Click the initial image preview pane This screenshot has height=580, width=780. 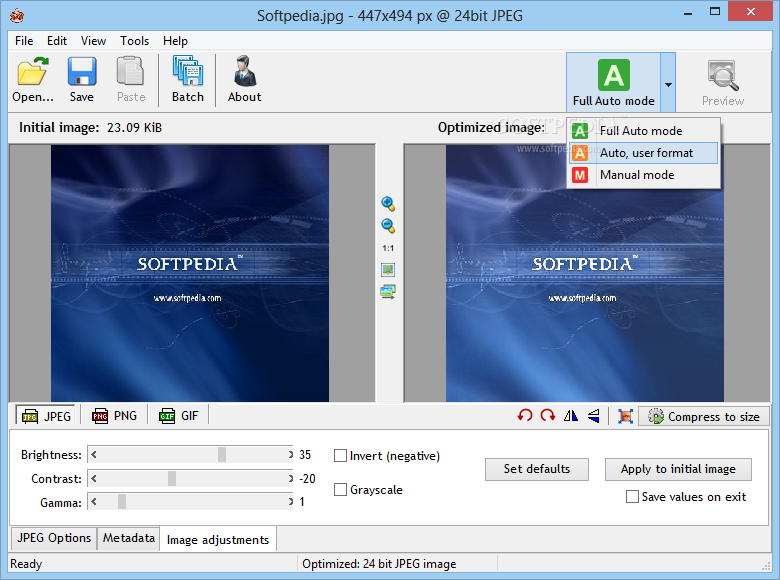point(192,273)
